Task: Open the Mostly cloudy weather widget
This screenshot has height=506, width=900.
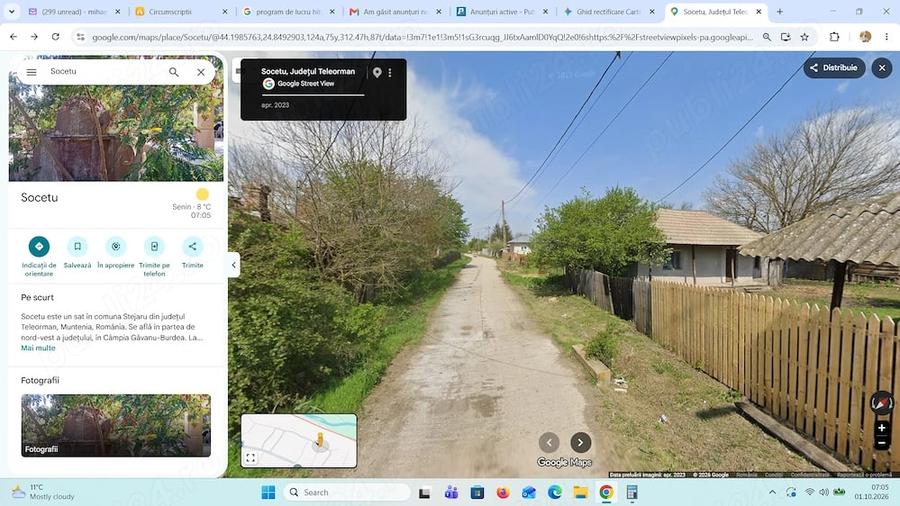Action: [43, 492]
